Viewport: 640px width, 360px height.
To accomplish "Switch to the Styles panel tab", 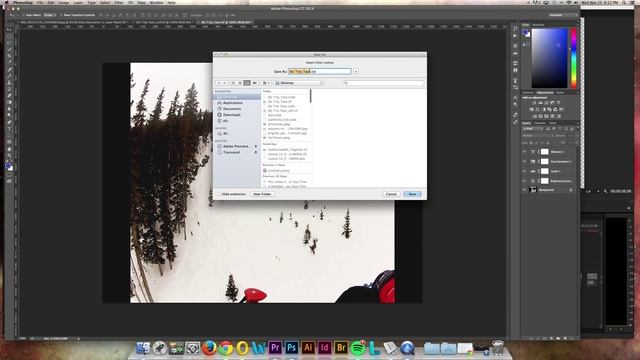I will click(x=560, y=93).
